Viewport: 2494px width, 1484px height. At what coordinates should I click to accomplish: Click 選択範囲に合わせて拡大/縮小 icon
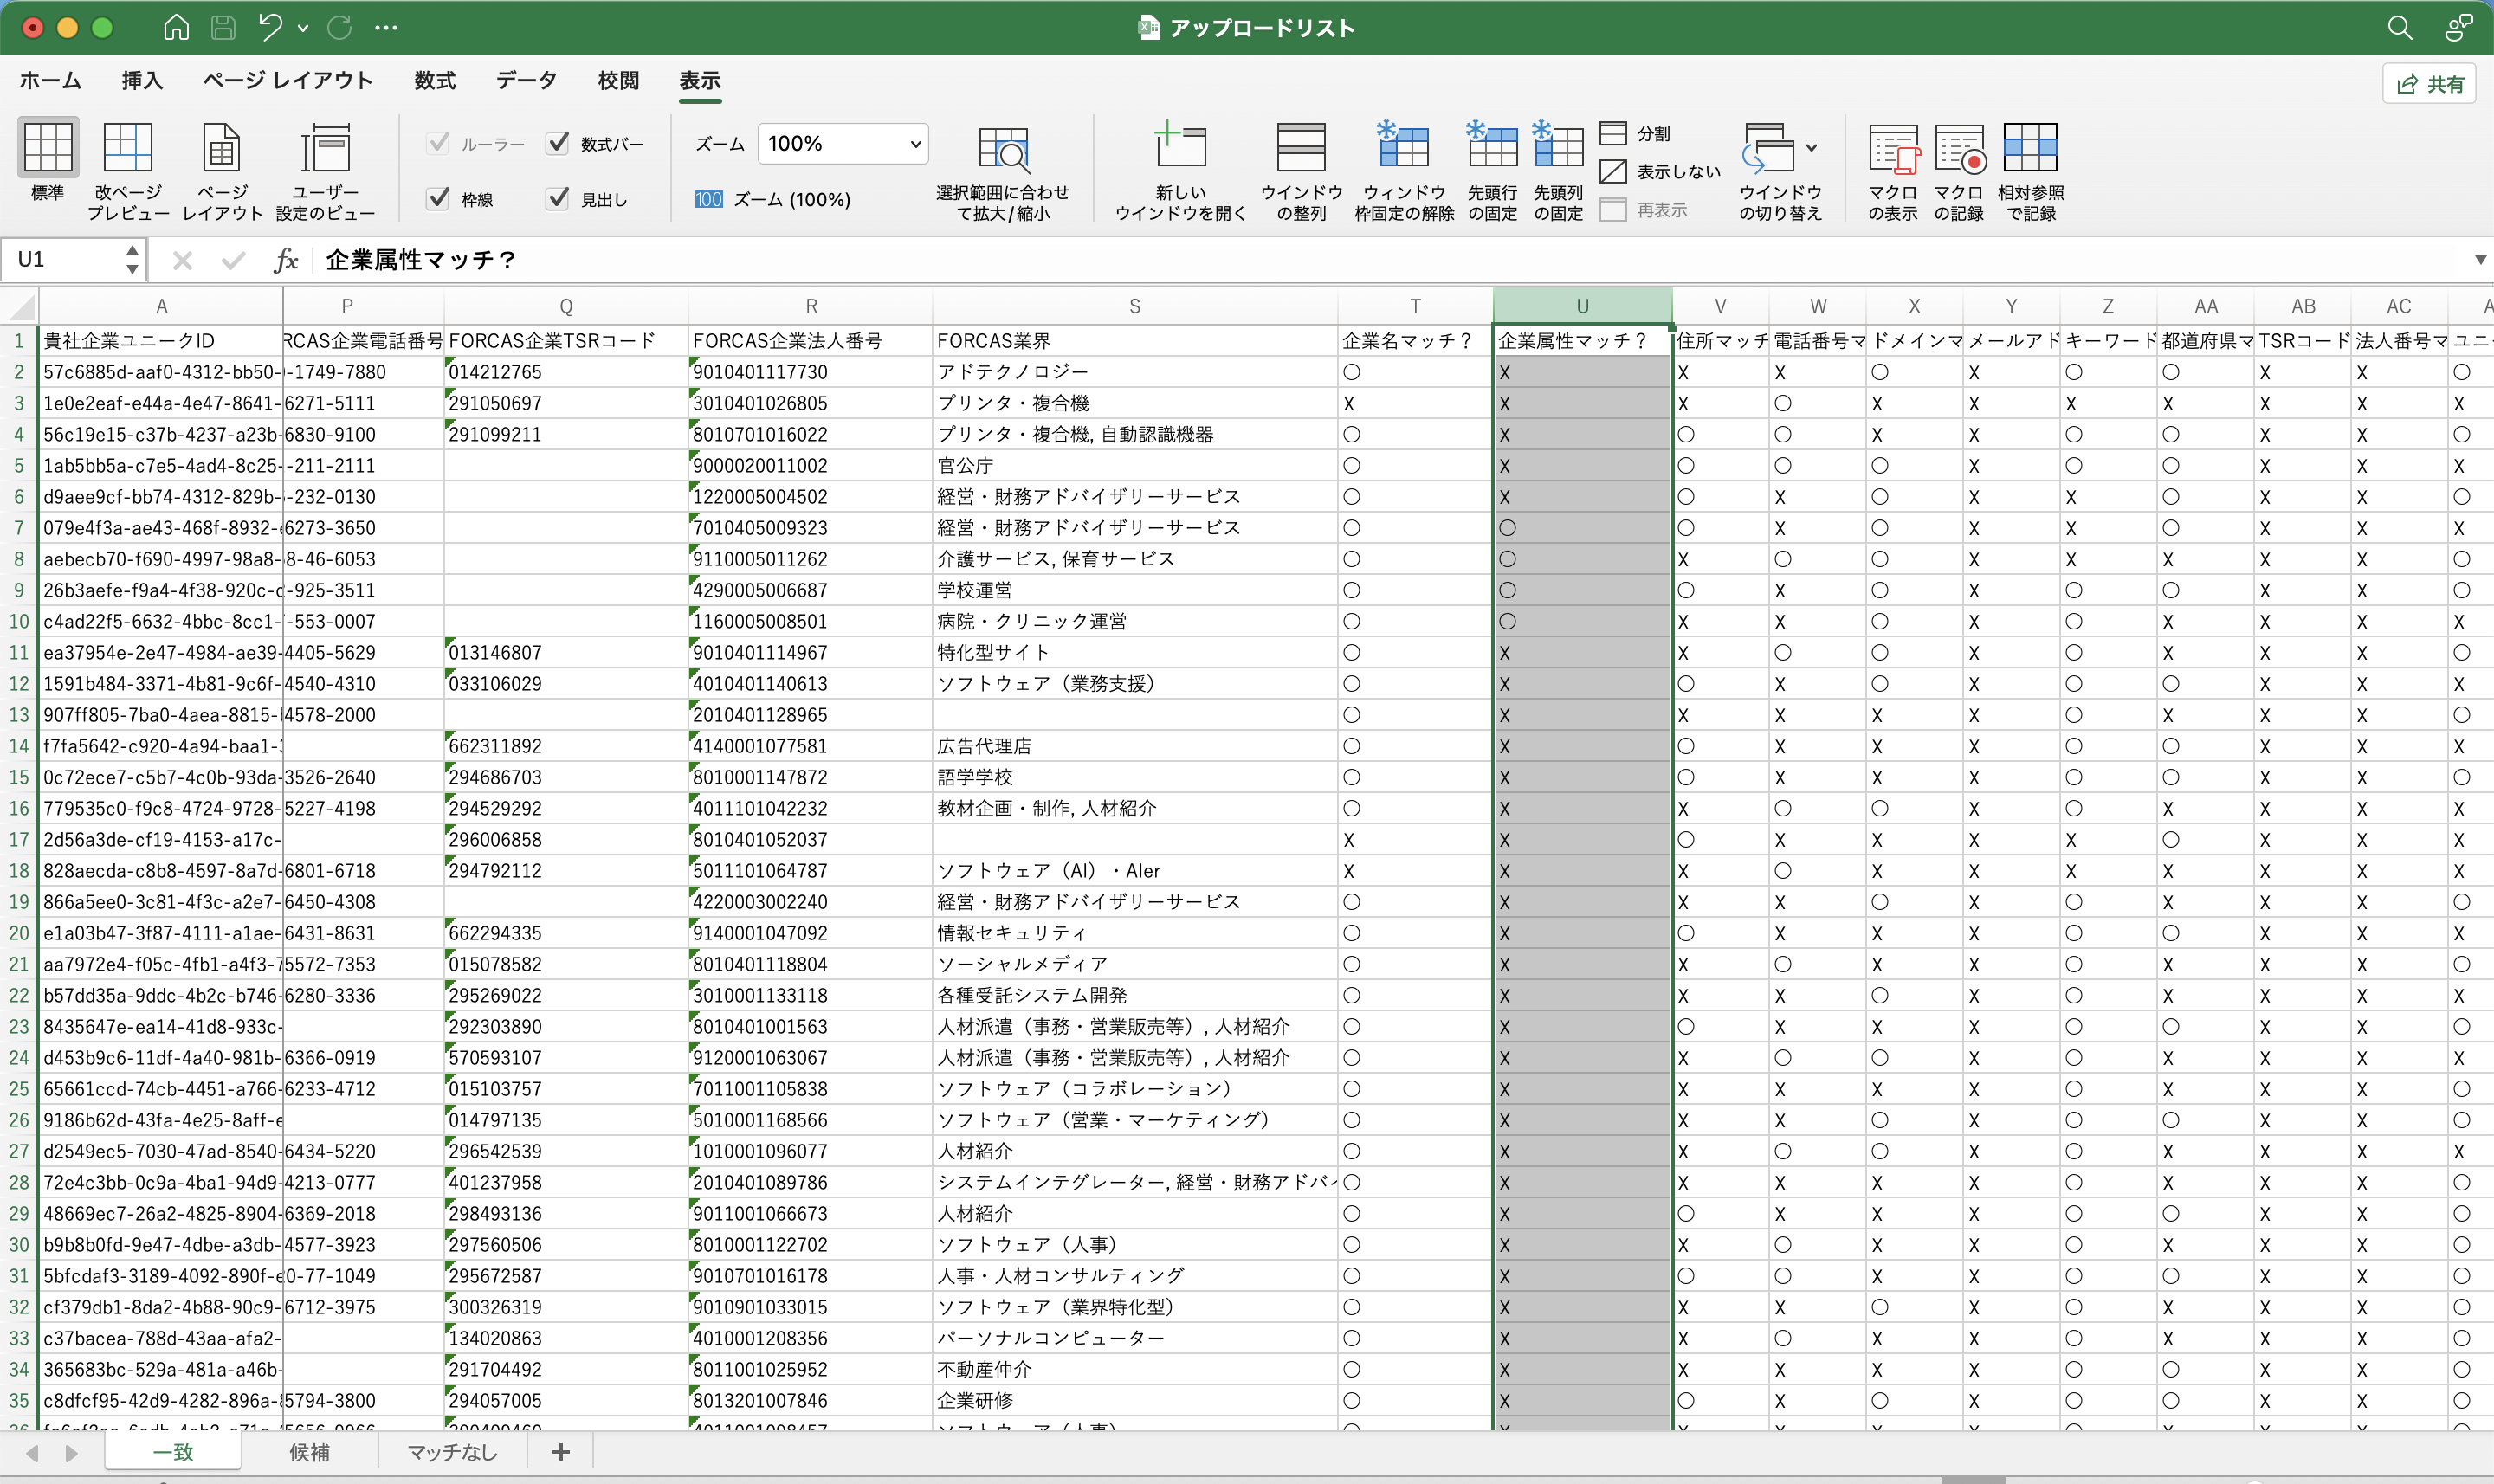coord(1002,151)
